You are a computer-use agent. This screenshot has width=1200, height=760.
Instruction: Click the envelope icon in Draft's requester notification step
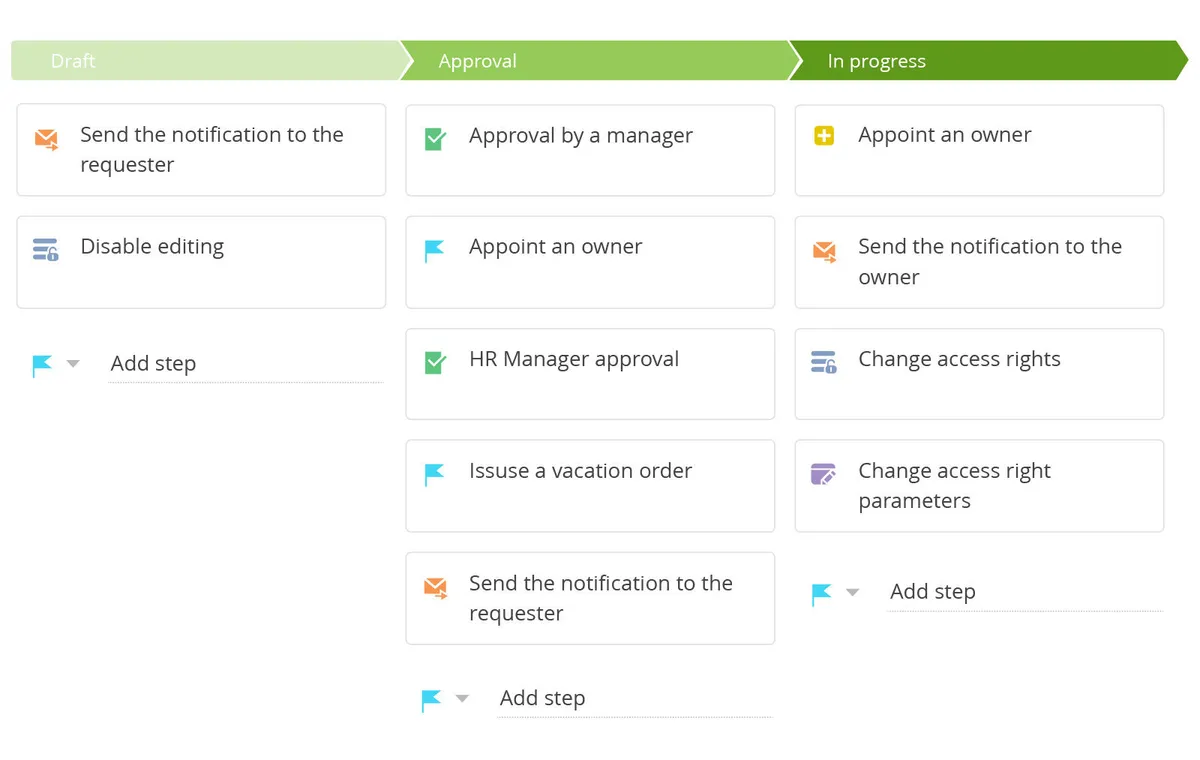[x=46, y=139]
